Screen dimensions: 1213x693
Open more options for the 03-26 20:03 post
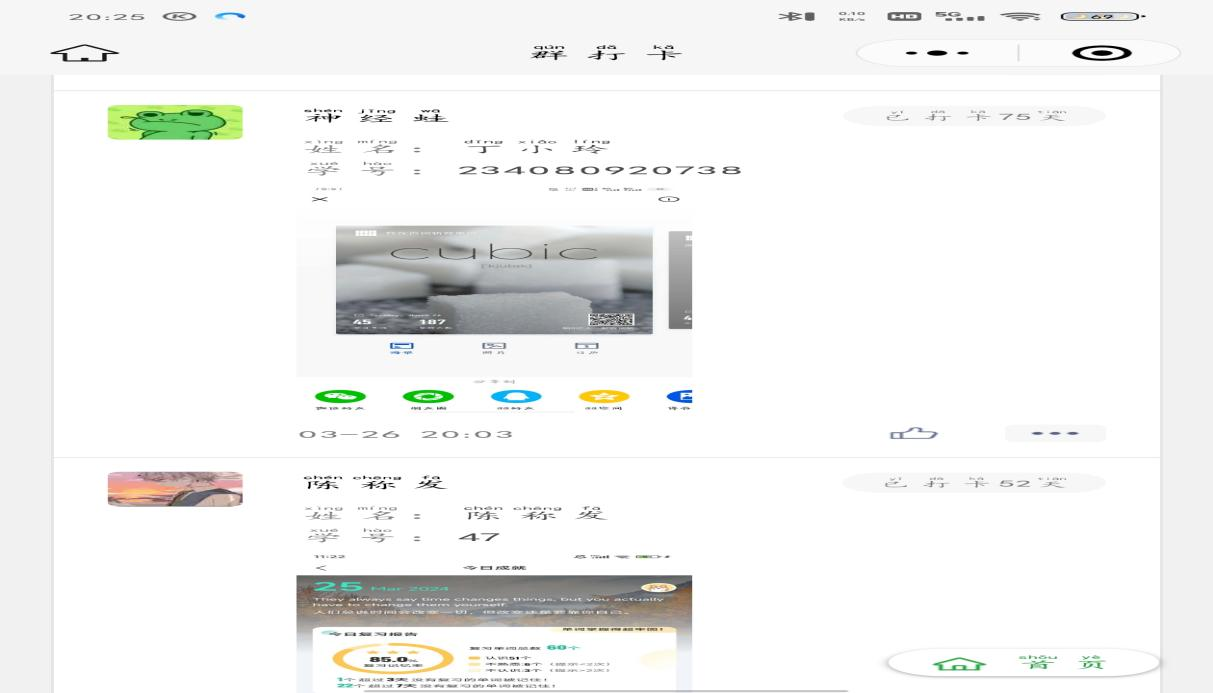coord(1055,433)
